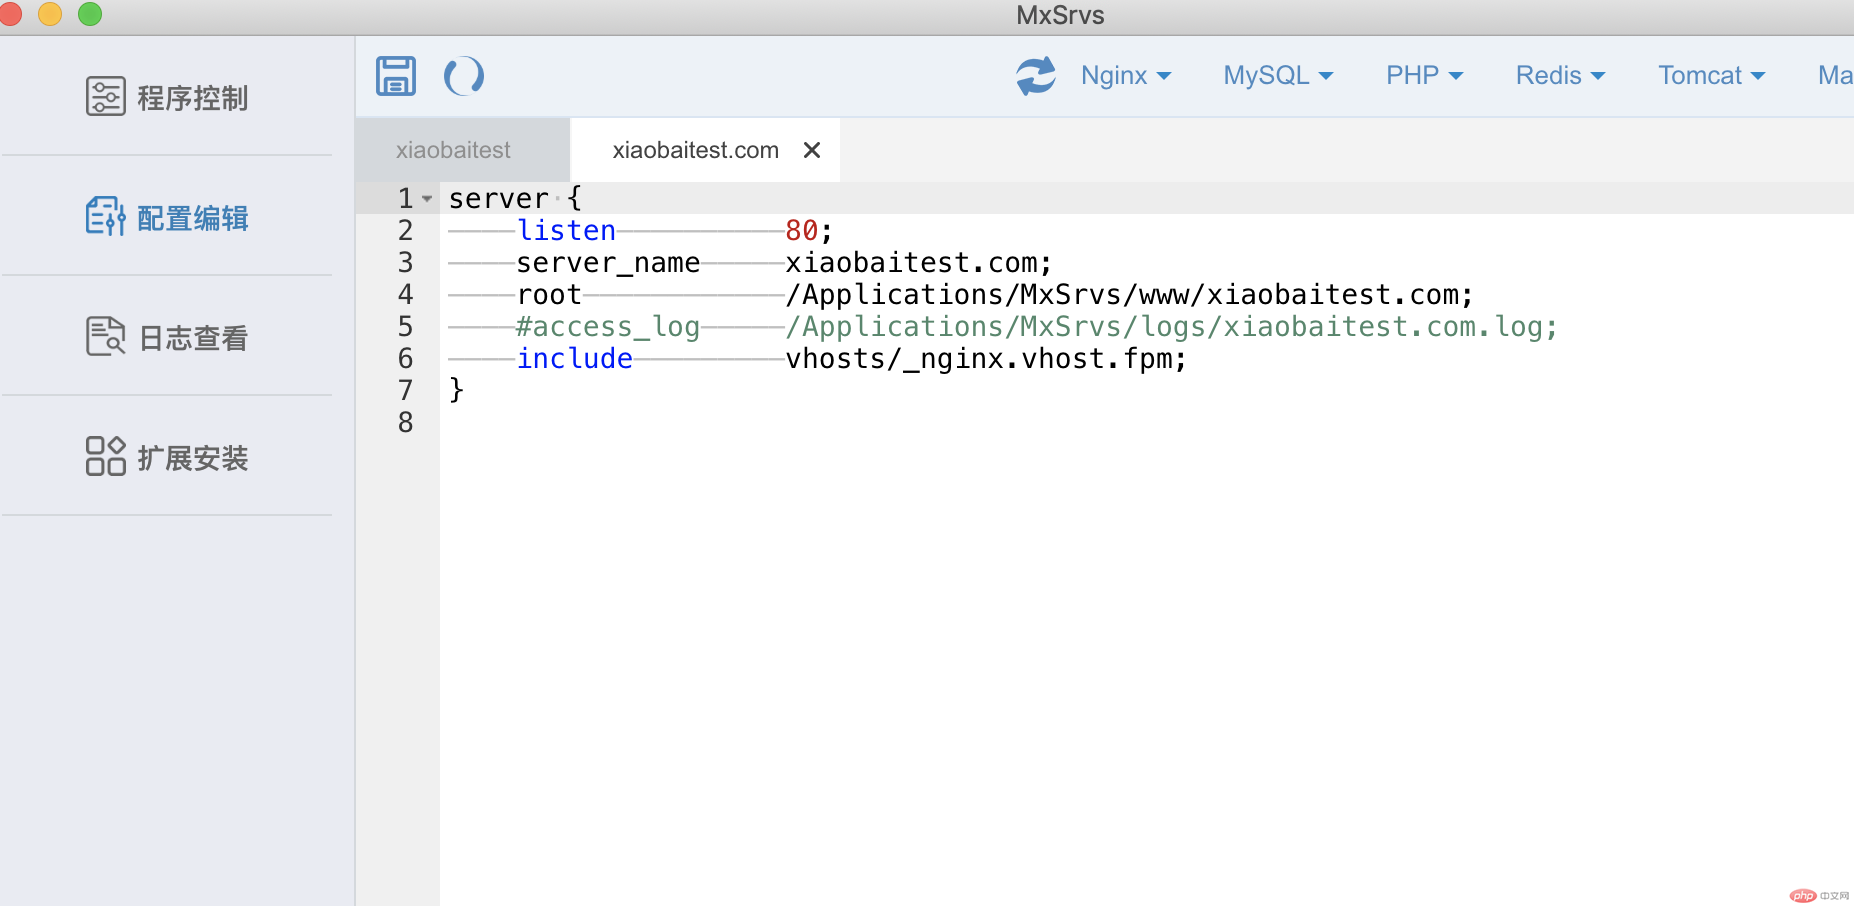Image resolution: width=1854 pixels, height=906 pixels.
Task: Click line number 8 in gutter
Action: coord(405,422)
